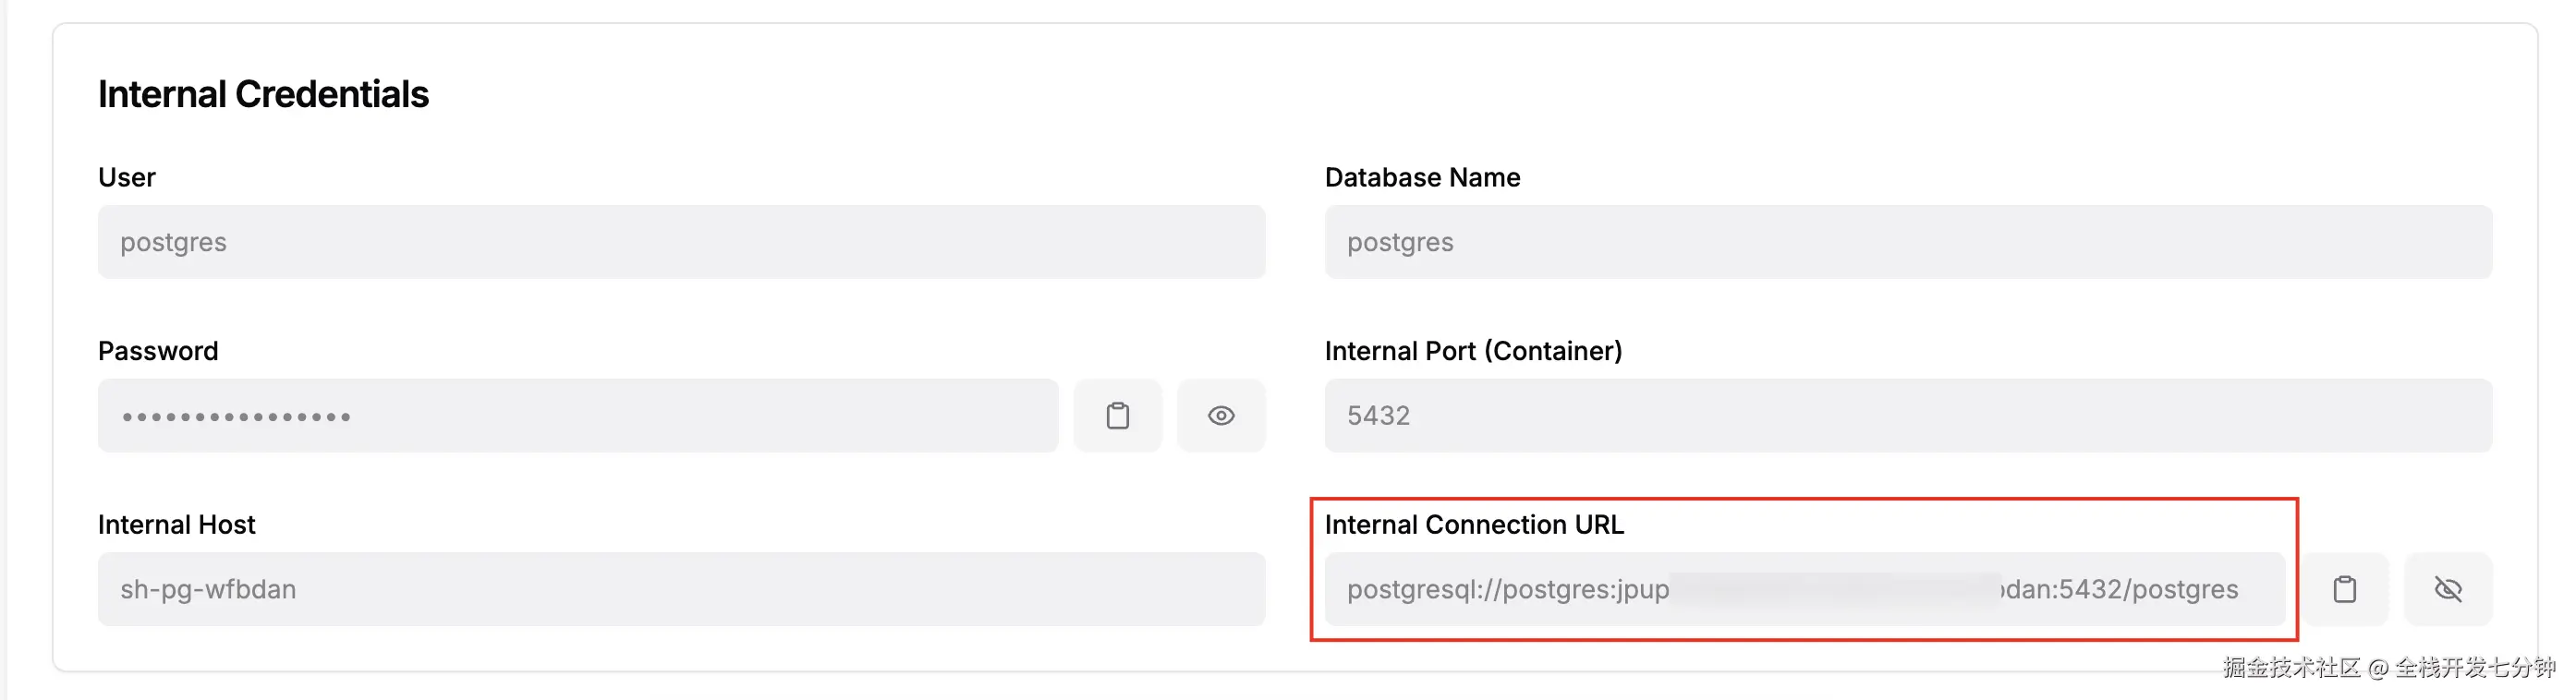Click the Database Name label
This screenshot has height=700, width=2576.
1421,177
